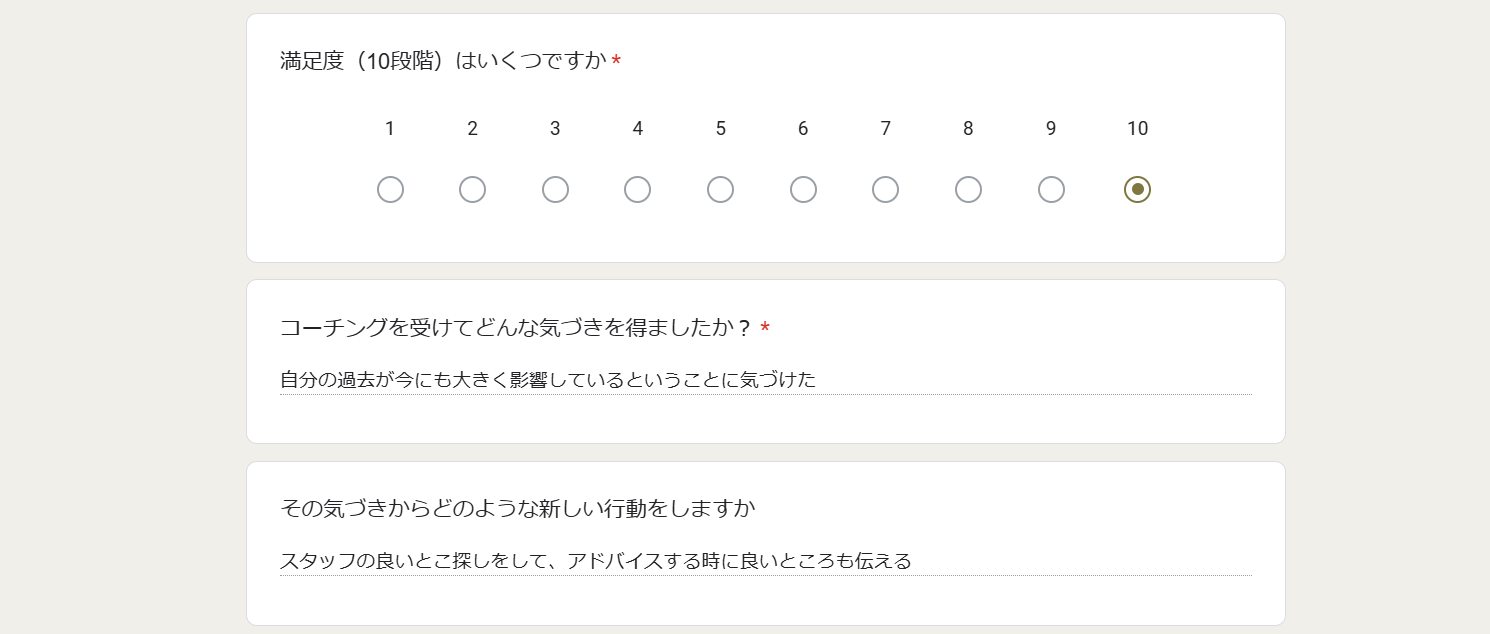This screenshot has height=634, width=1490.
Task: Choose rating 4 on the scale
Action: coord(637,189)
